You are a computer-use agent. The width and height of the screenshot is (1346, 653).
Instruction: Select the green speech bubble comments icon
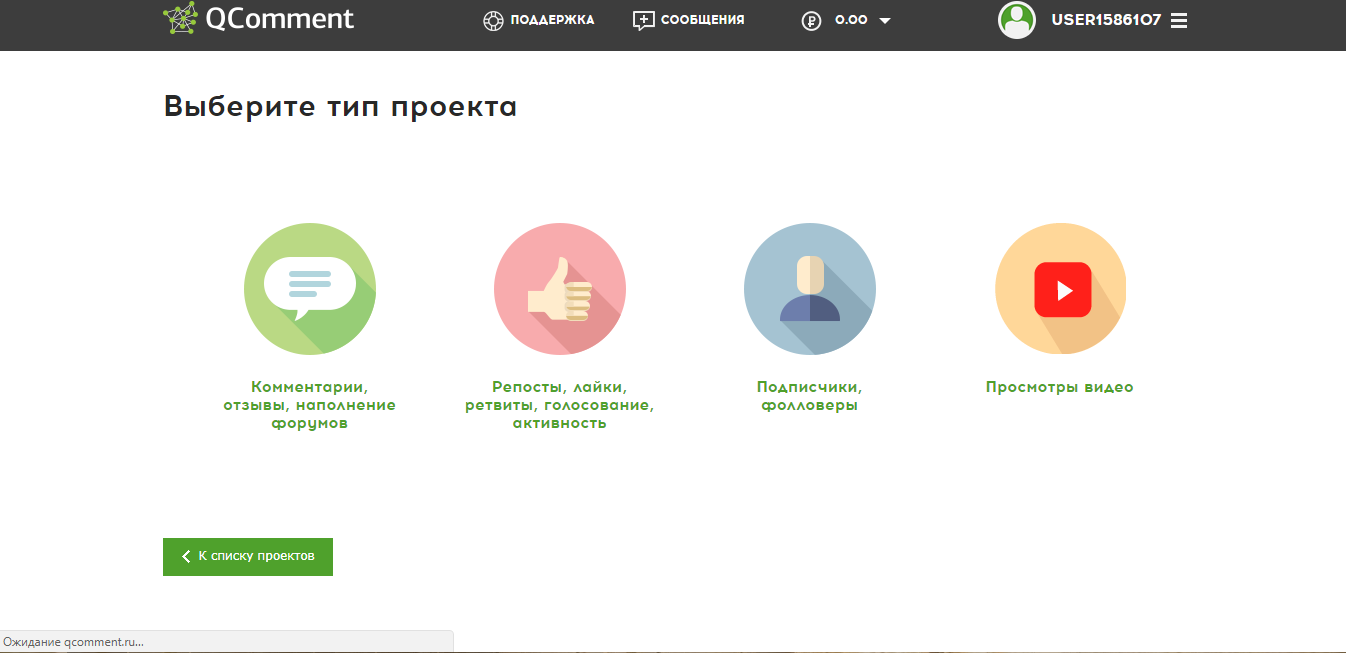click(310, 288)
